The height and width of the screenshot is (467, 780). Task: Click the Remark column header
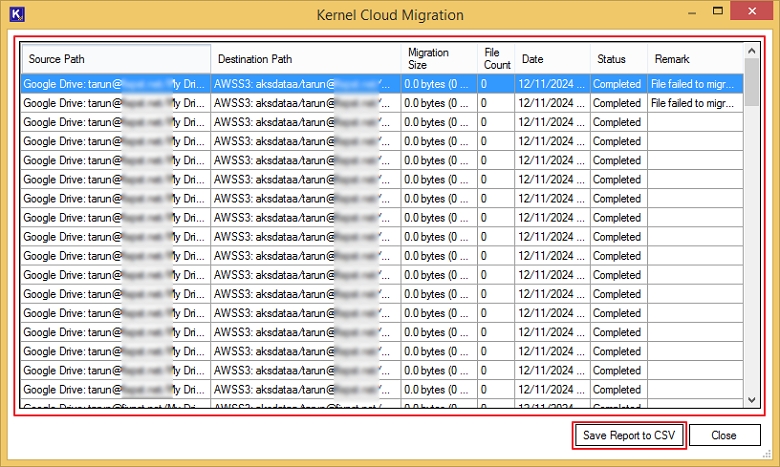[695, 59]
